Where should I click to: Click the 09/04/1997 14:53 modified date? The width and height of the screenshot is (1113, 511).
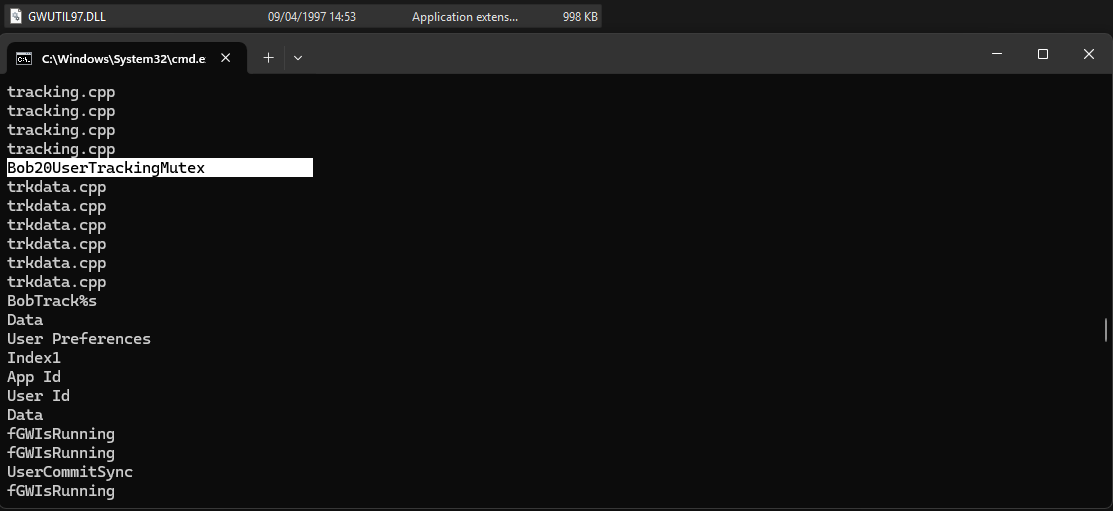[x=311, y=17]
